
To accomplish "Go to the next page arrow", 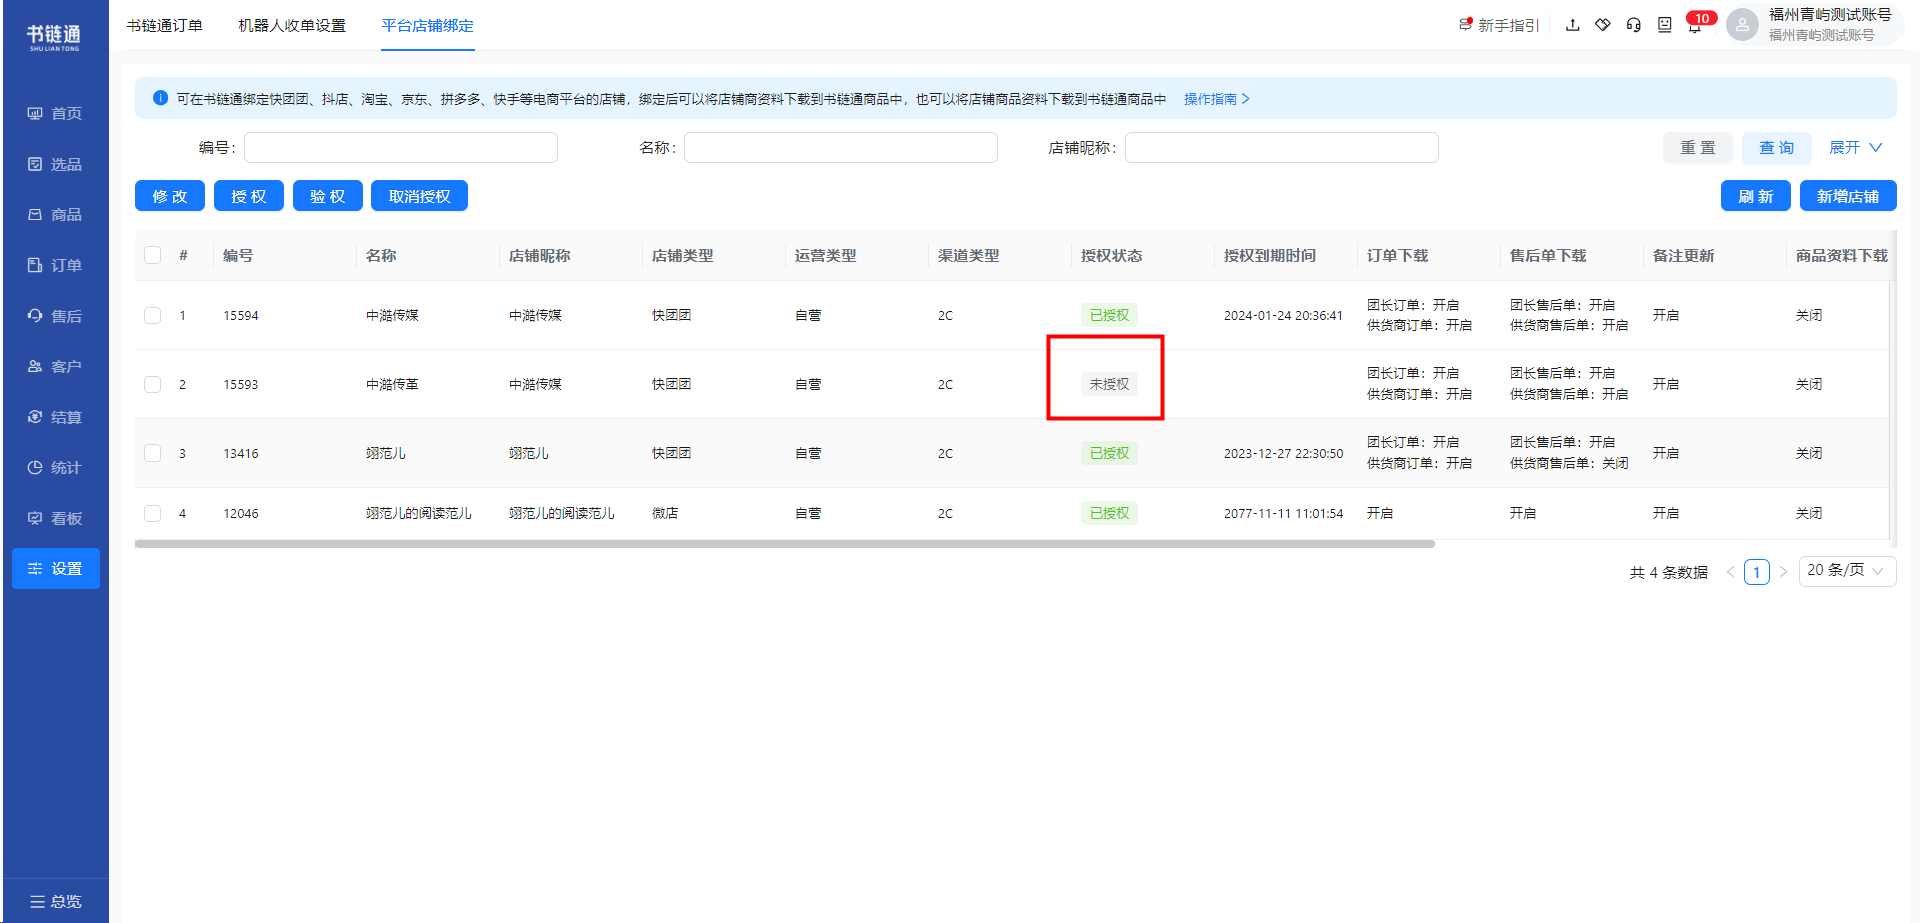I will 1783,572.
